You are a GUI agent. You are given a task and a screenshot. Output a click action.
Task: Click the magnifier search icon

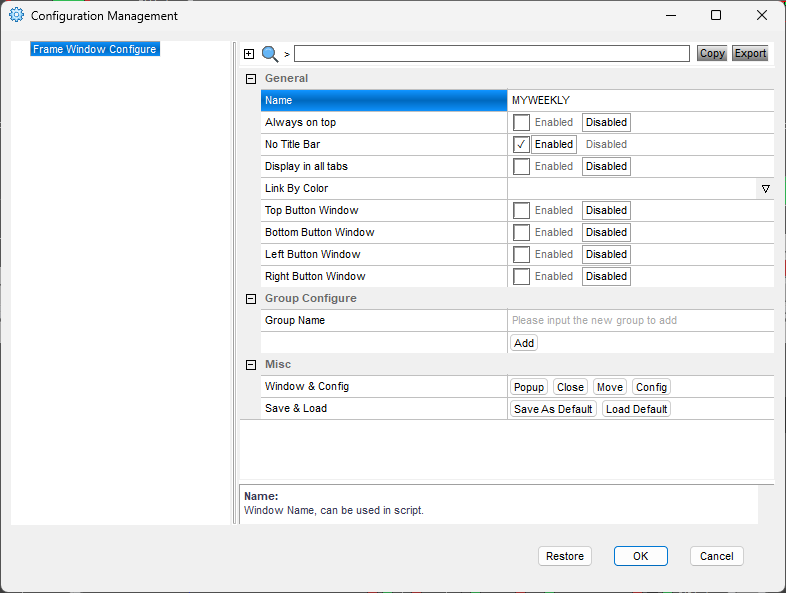pyautogui.click(x=270, y=54)
